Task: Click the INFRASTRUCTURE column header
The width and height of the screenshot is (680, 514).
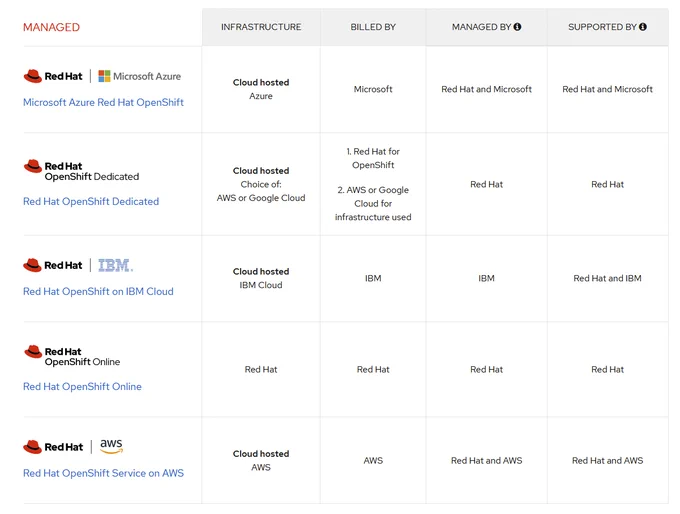Action: click(261, 27)
